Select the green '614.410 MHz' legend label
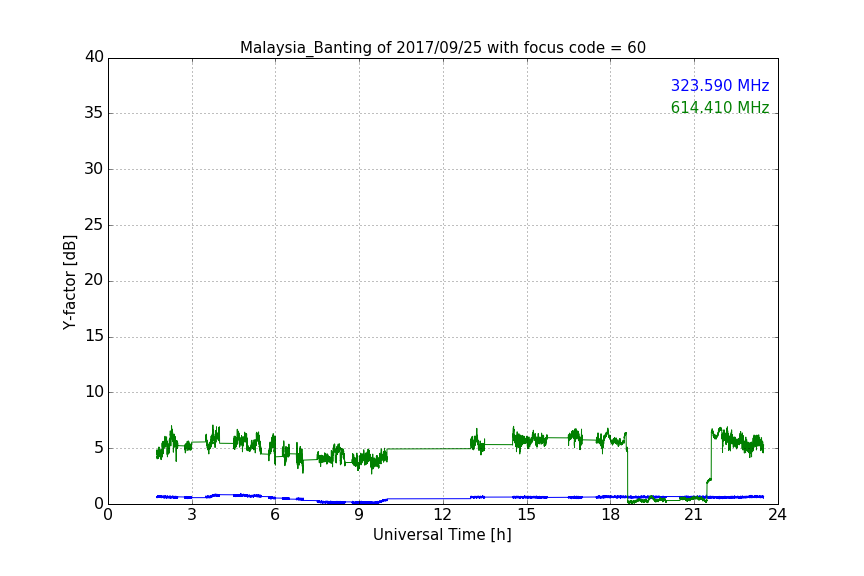Image resolution: width=864 pixels, height=576 pixels. coord(720,107)
